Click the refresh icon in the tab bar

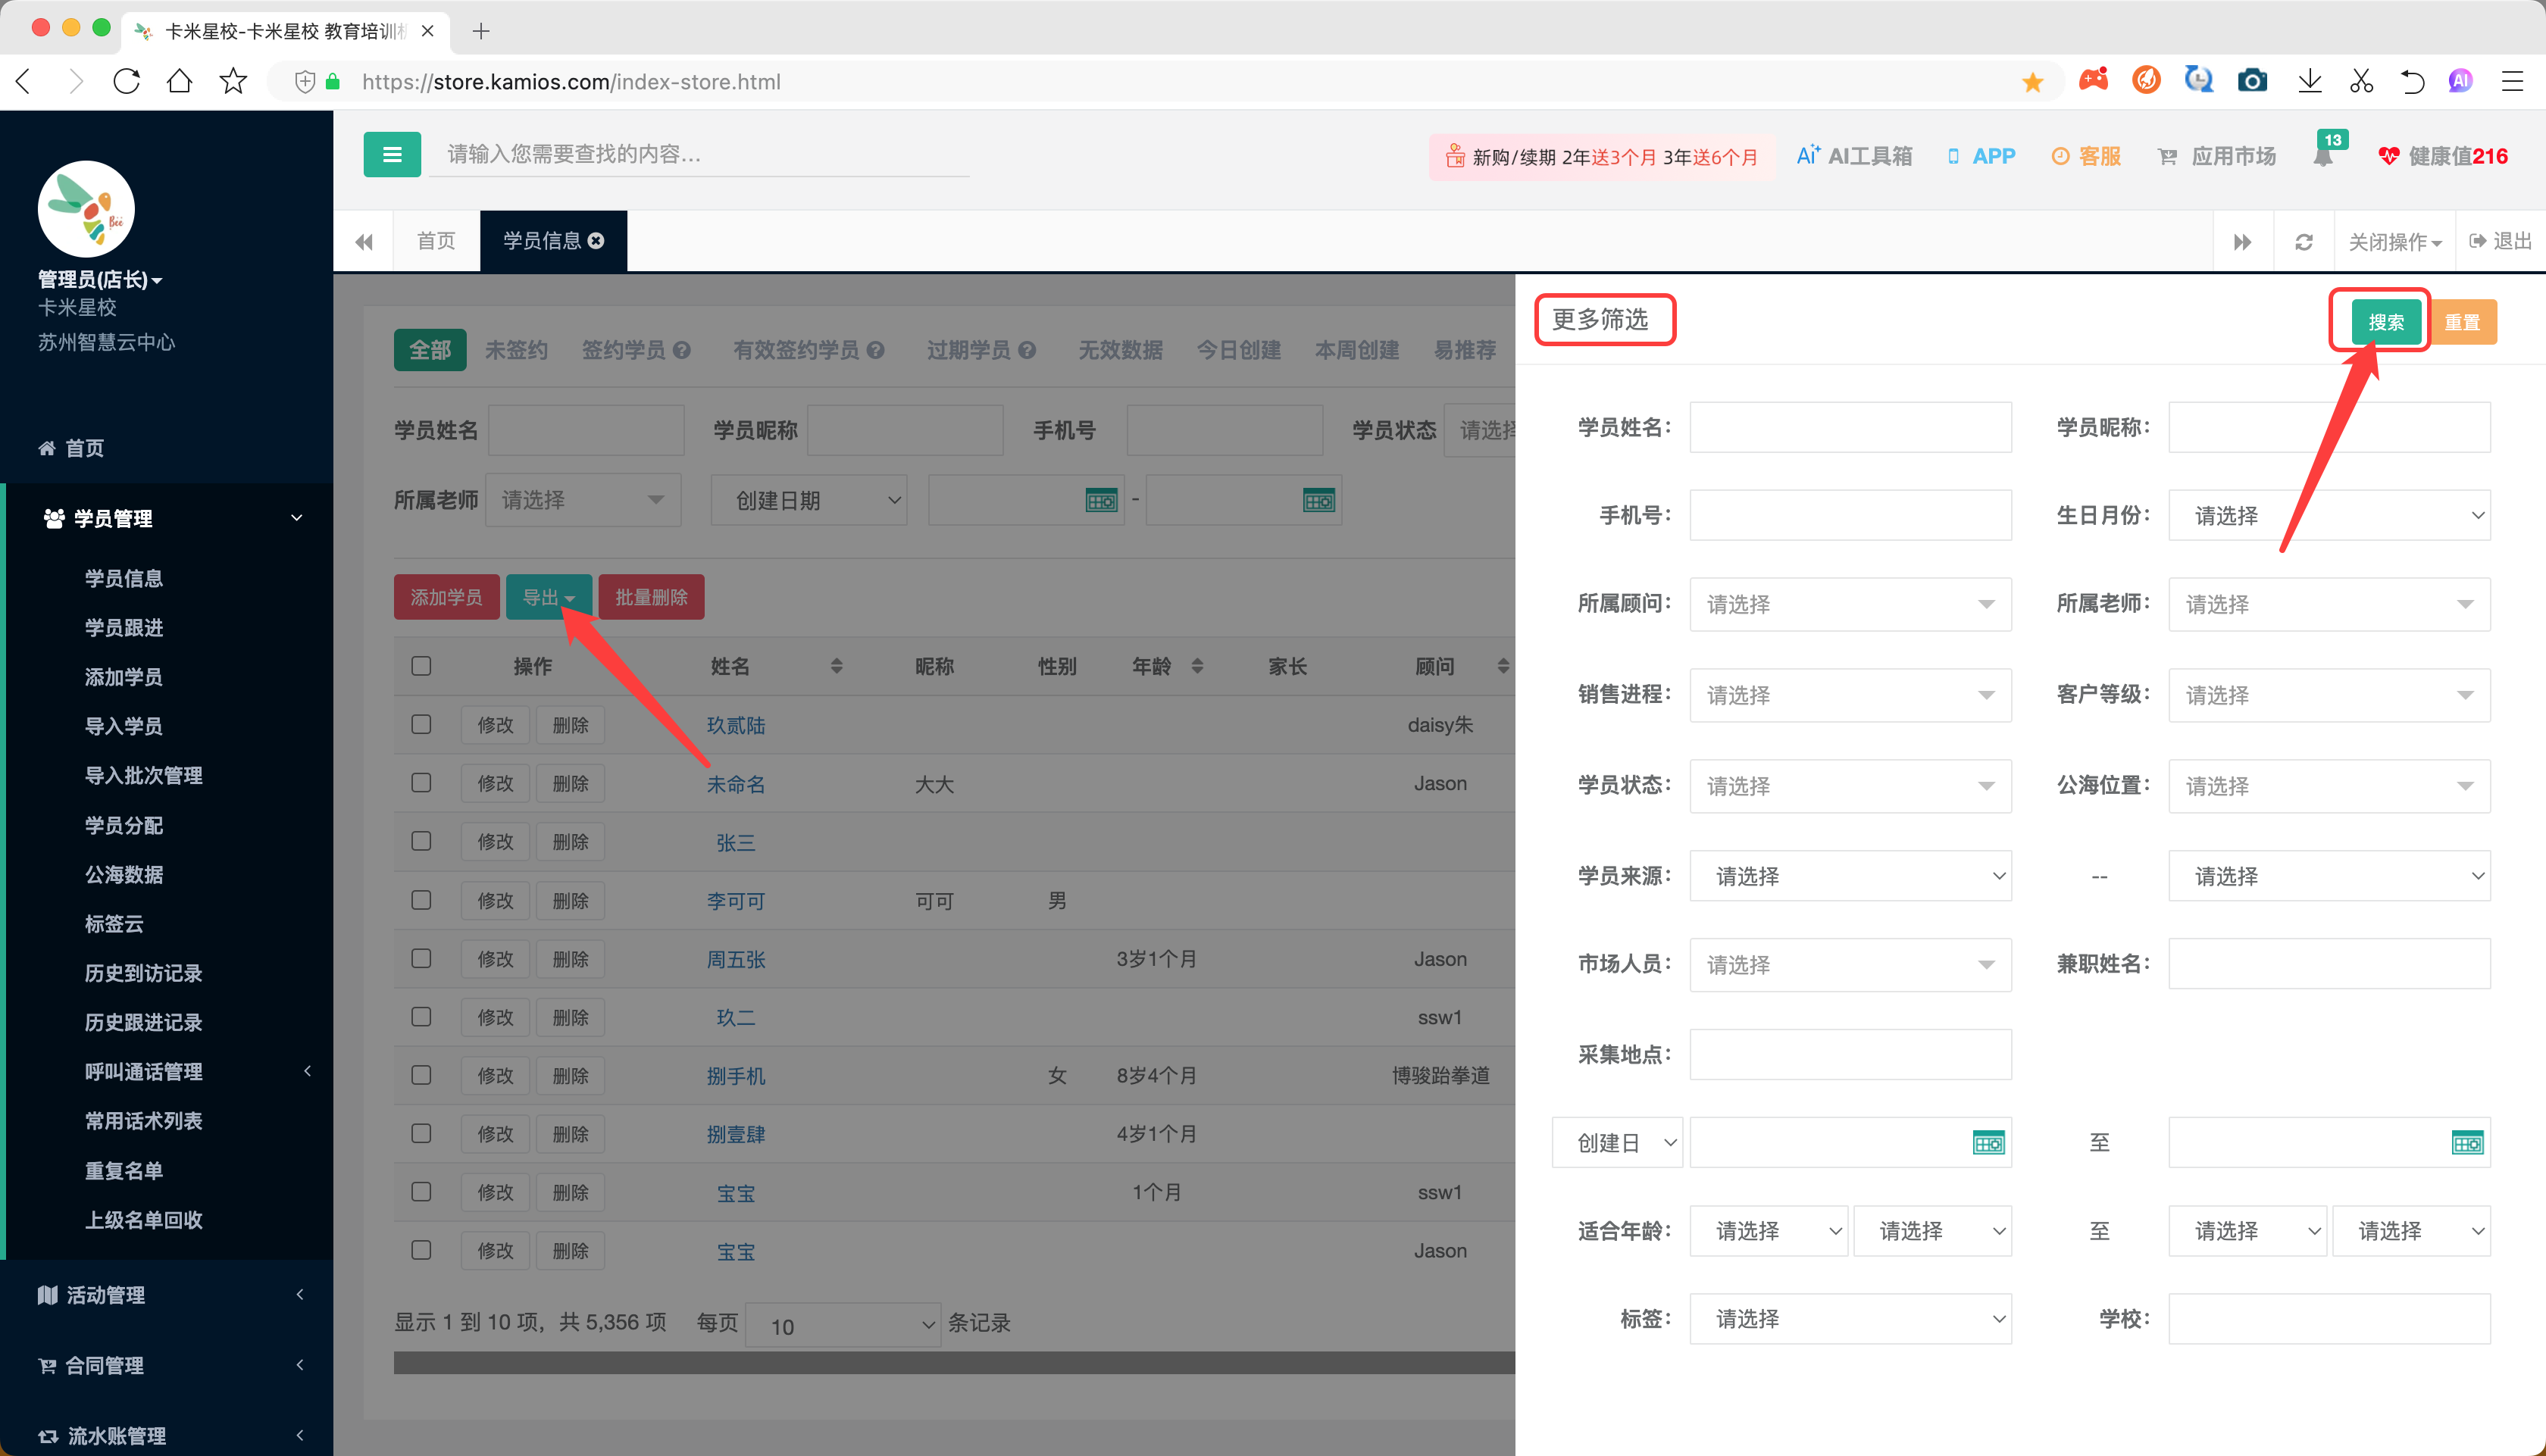pyautogui.click(x=2304, y=242)
